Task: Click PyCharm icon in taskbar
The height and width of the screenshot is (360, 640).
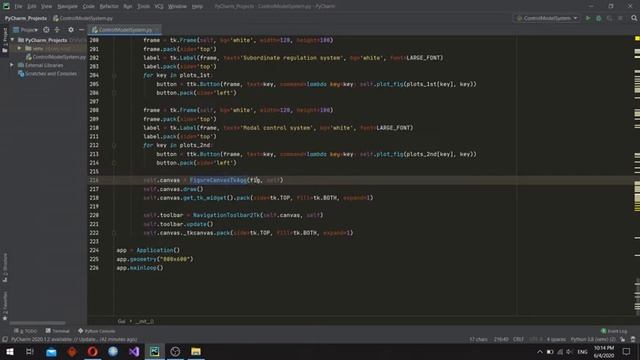Action: [155, 351]
